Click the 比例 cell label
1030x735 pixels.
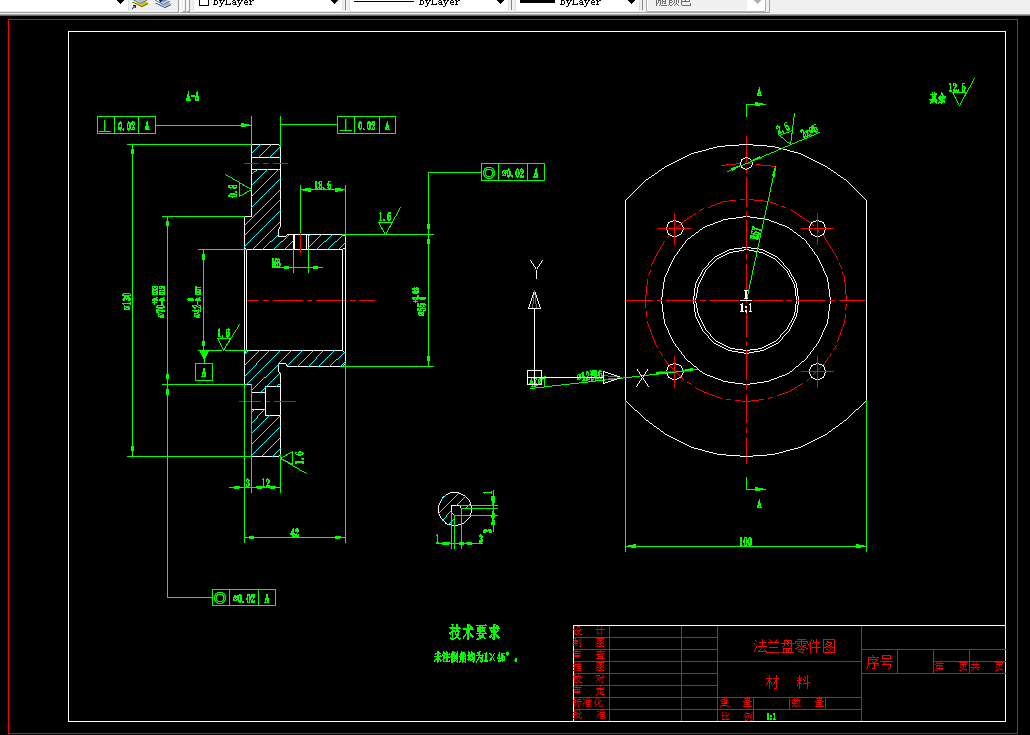tap(736, 716)
